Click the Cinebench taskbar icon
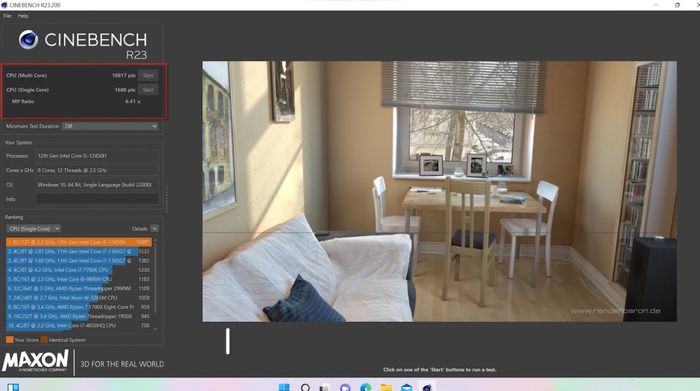Screen dimensions: 700x391 427,387
